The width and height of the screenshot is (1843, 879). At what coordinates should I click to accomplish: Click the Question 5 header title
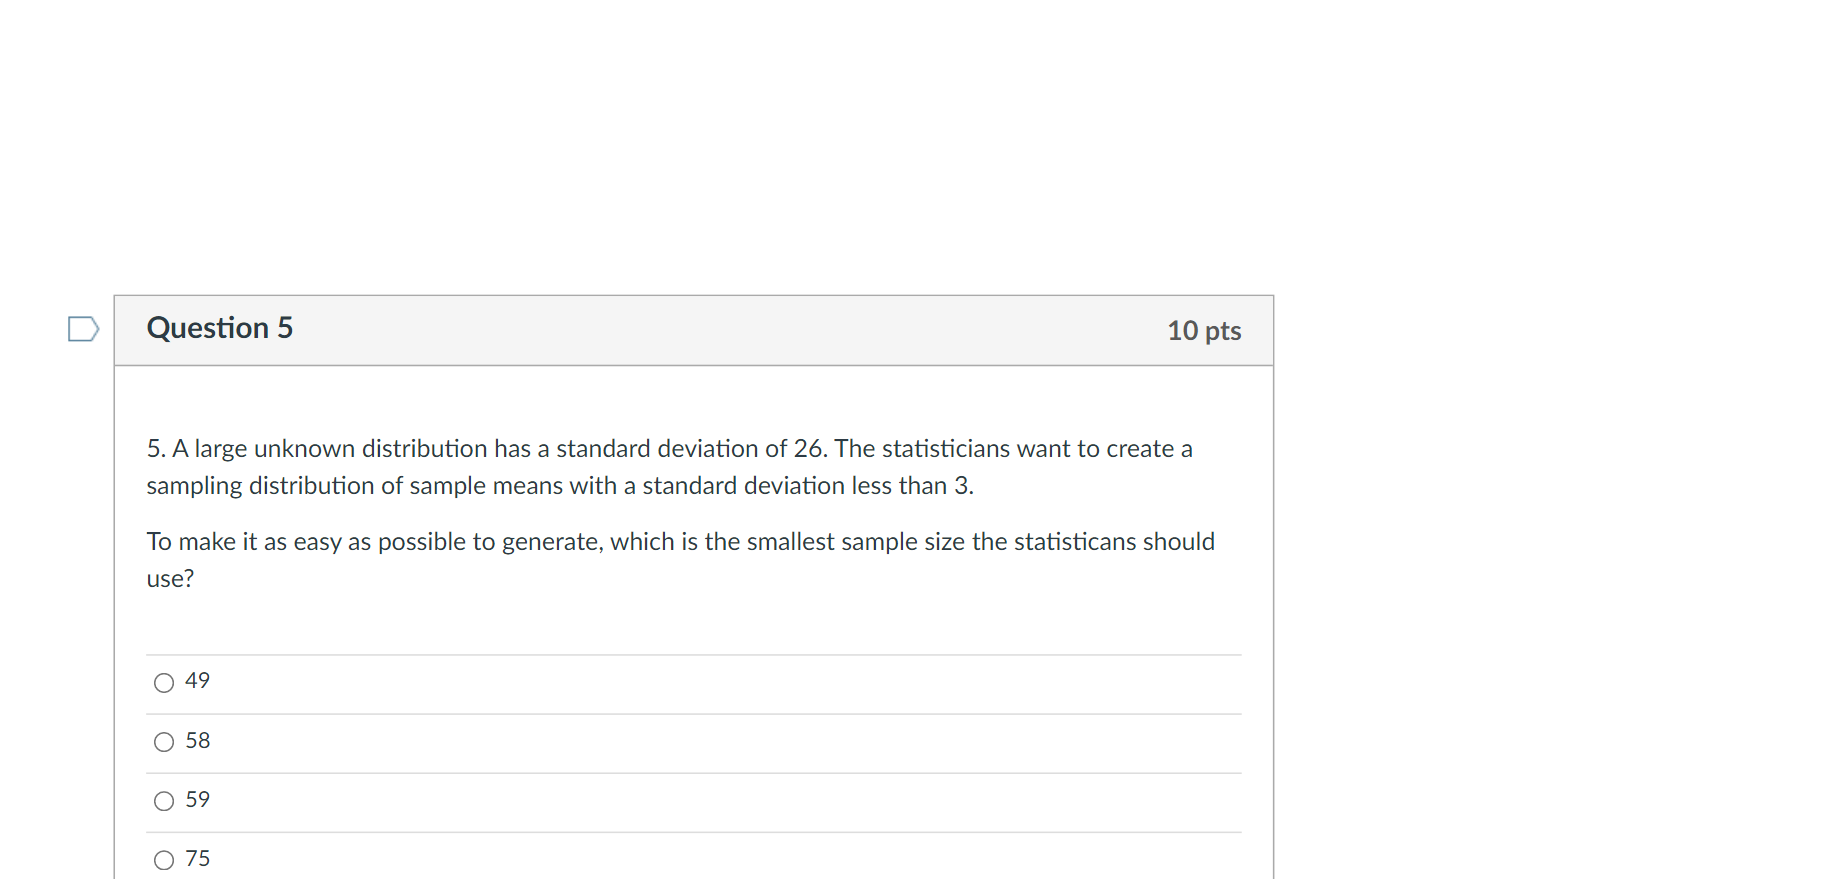pyautogui.click(x=219, y=328)
